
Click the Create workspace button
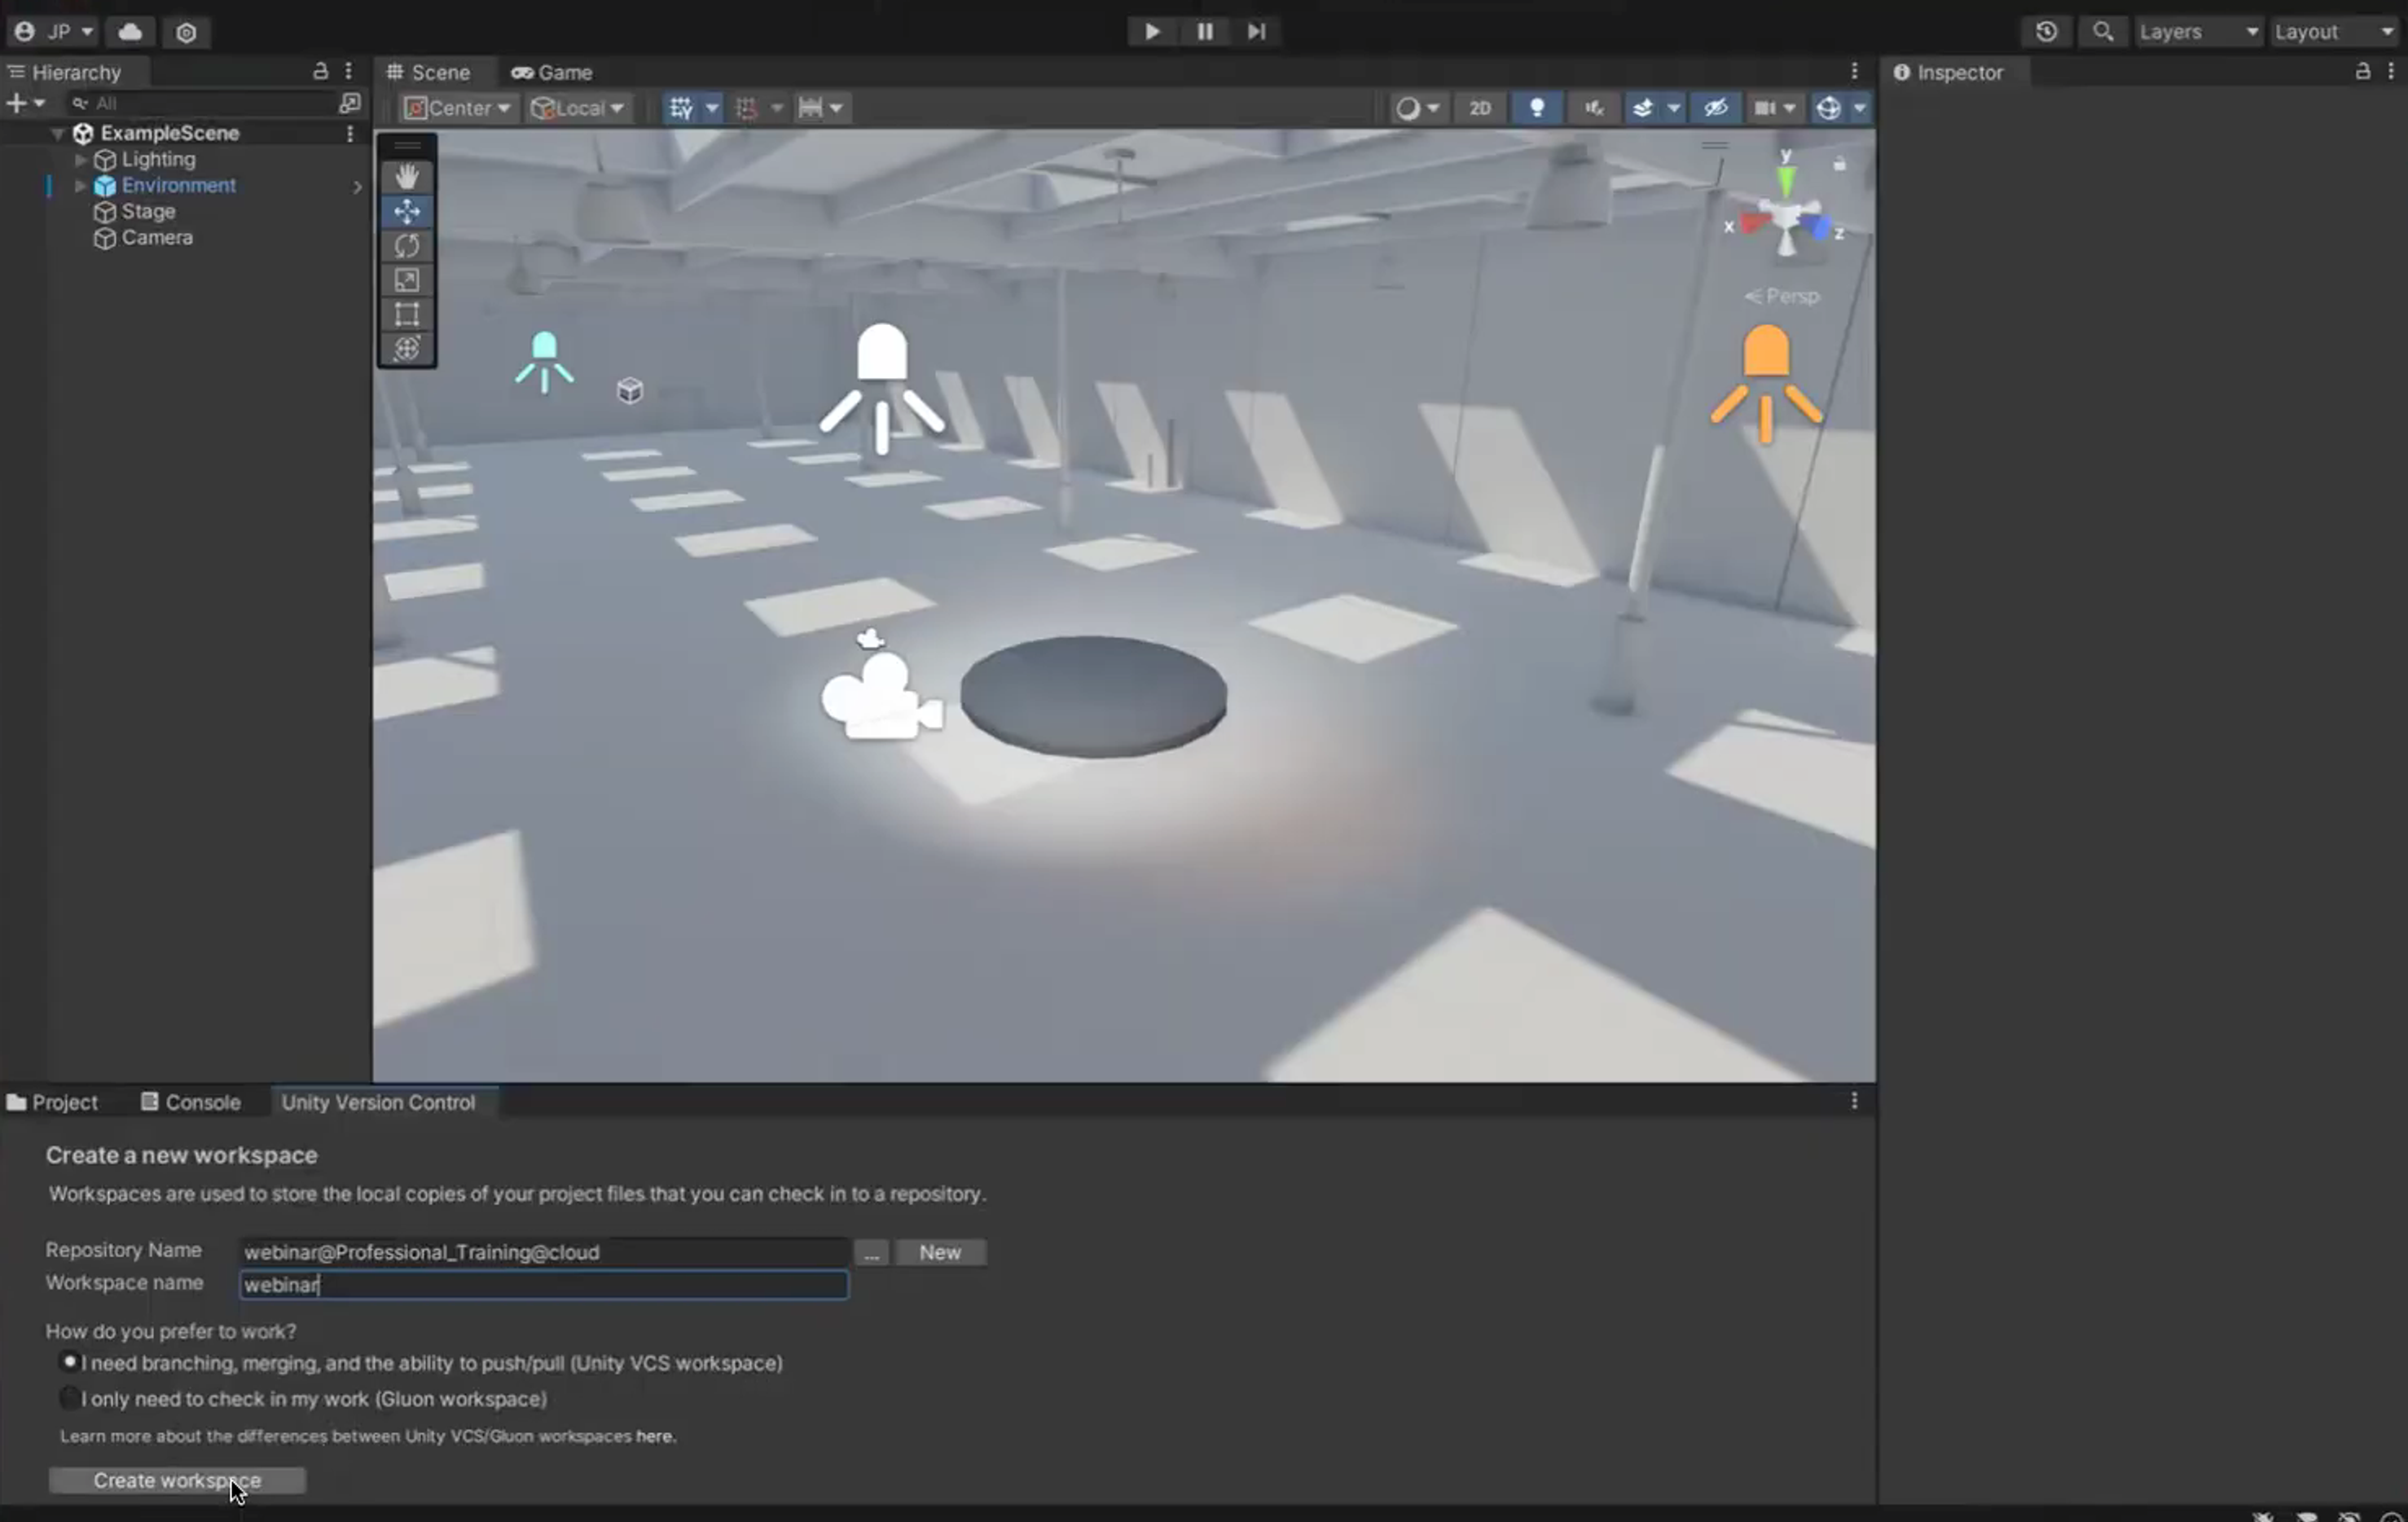[x=177, y=1480]
